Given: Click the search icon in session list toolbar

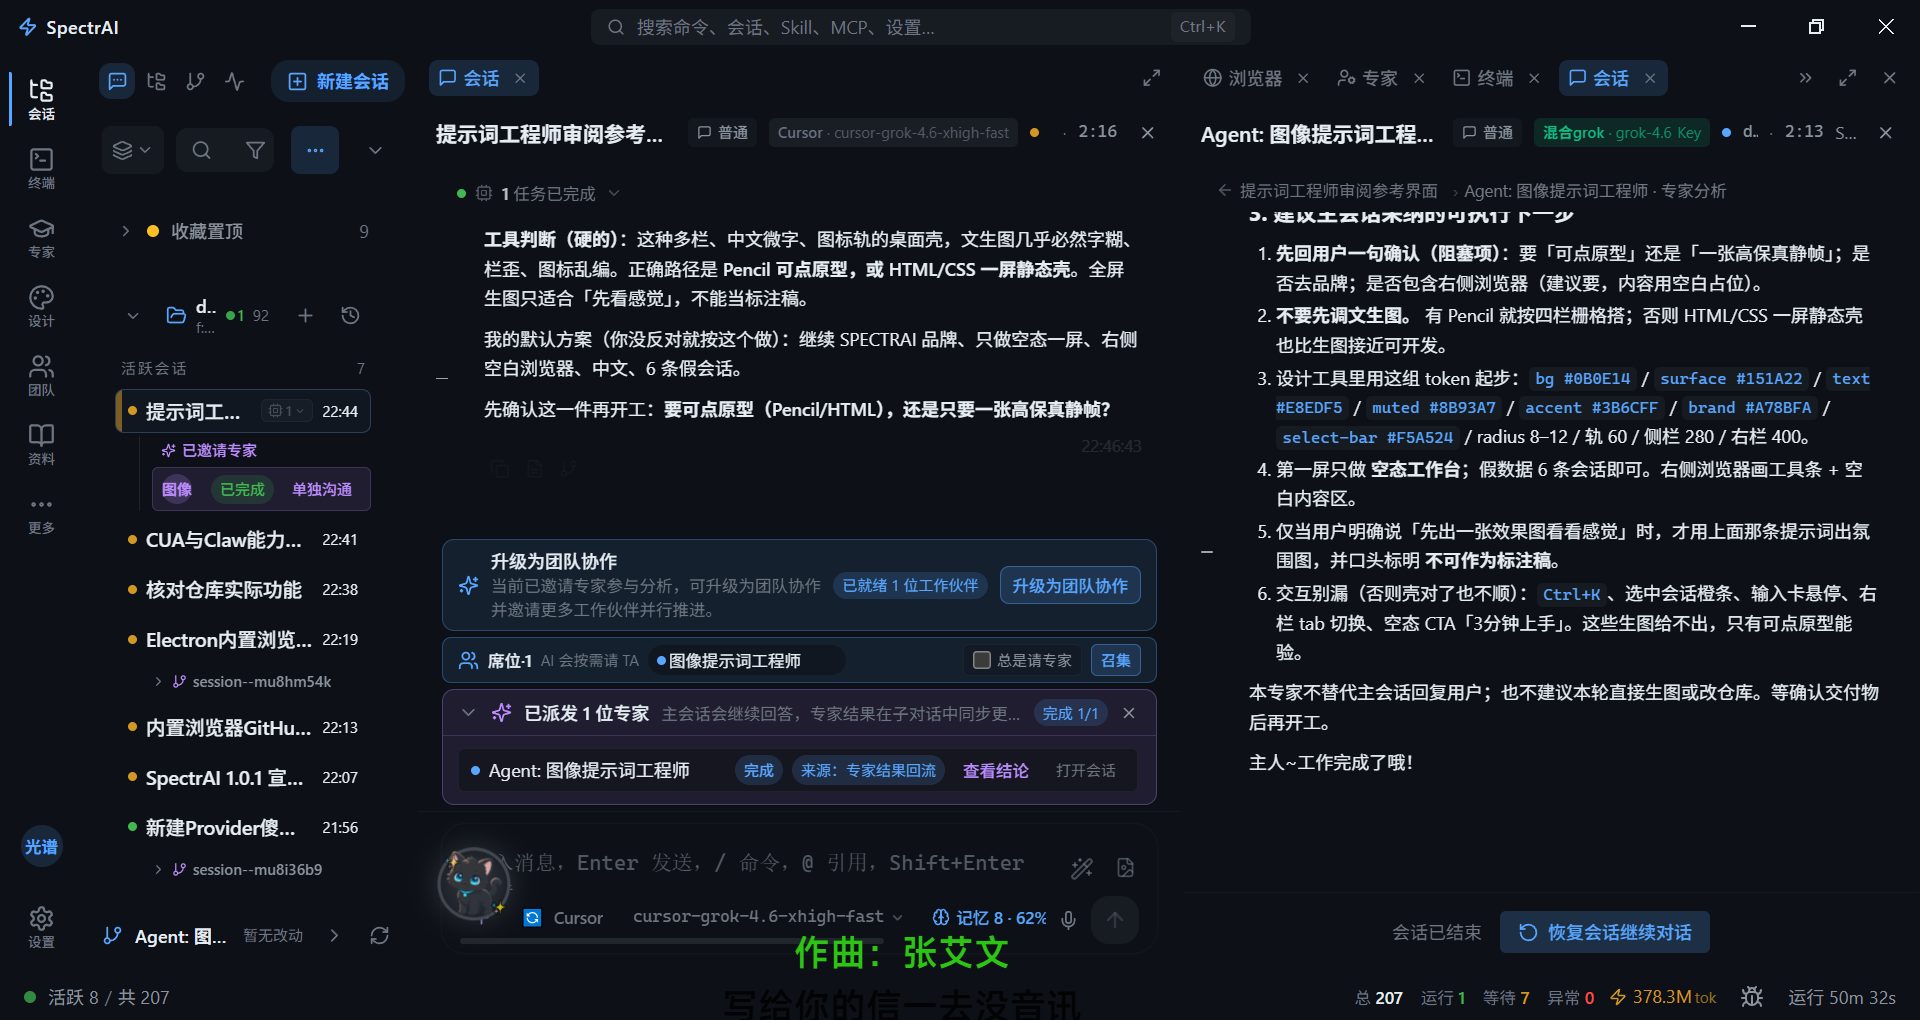Looking at the screenshot, I should pyautogui.click(x=201, y=150).
